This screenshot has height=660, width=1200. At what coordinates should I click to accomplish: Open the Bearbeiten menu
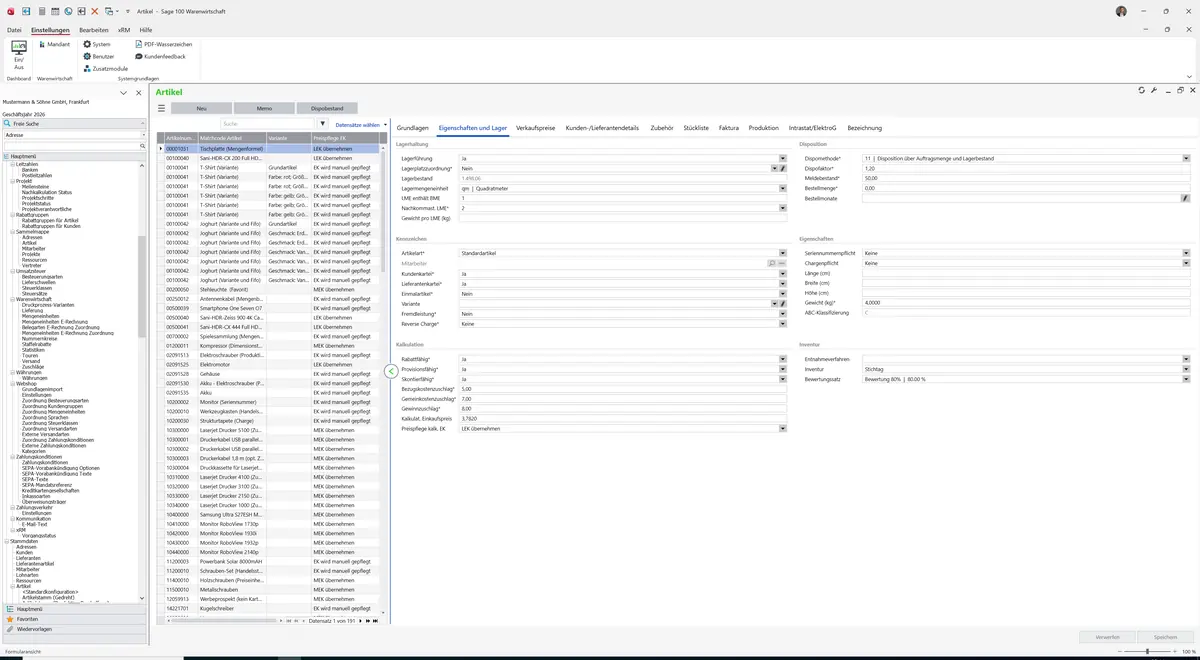(x=94, y=30)
